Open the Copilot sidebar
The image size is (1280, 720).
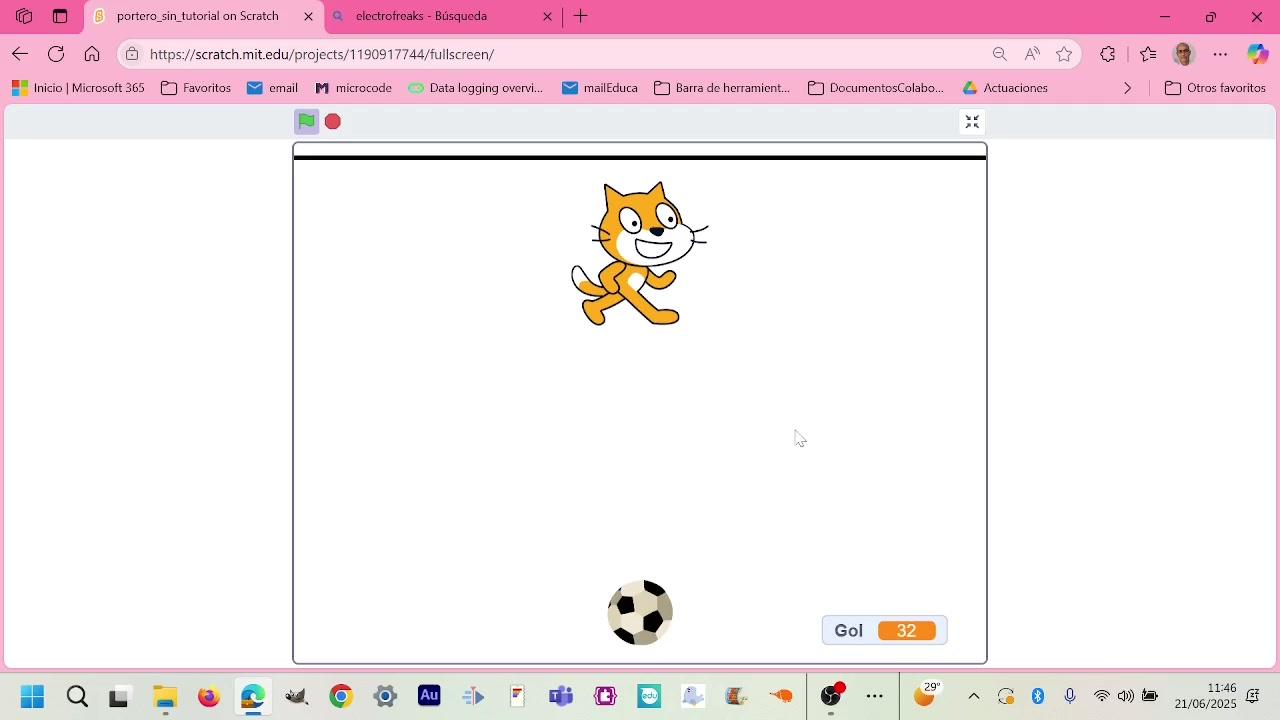(x=1257, y=54)
